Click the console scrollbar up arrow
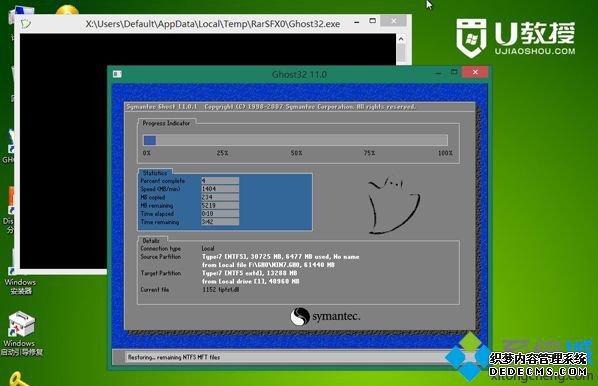Image resolution: width=598 pixels, height=386 pixels. pos(401,39)
